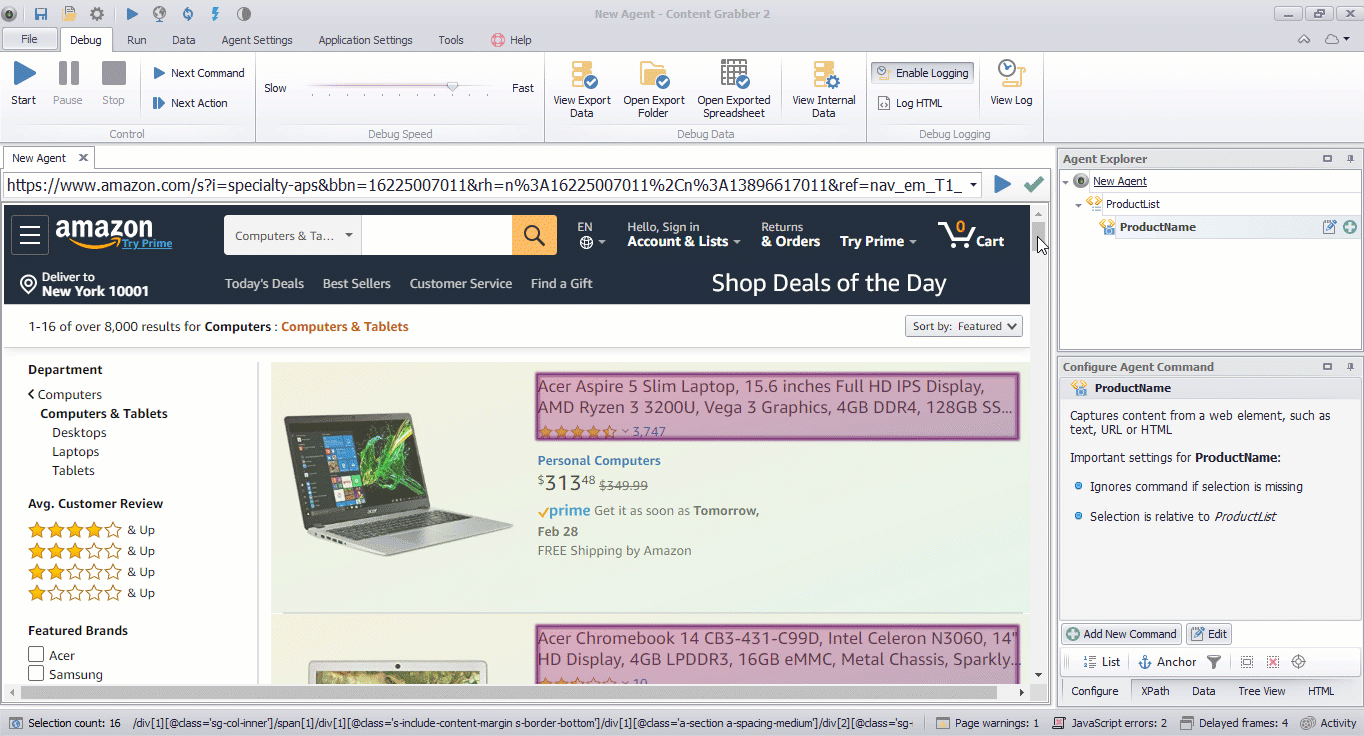Click the Debug Speed slider handle
1364x736 pixels.
click(452, 88)
